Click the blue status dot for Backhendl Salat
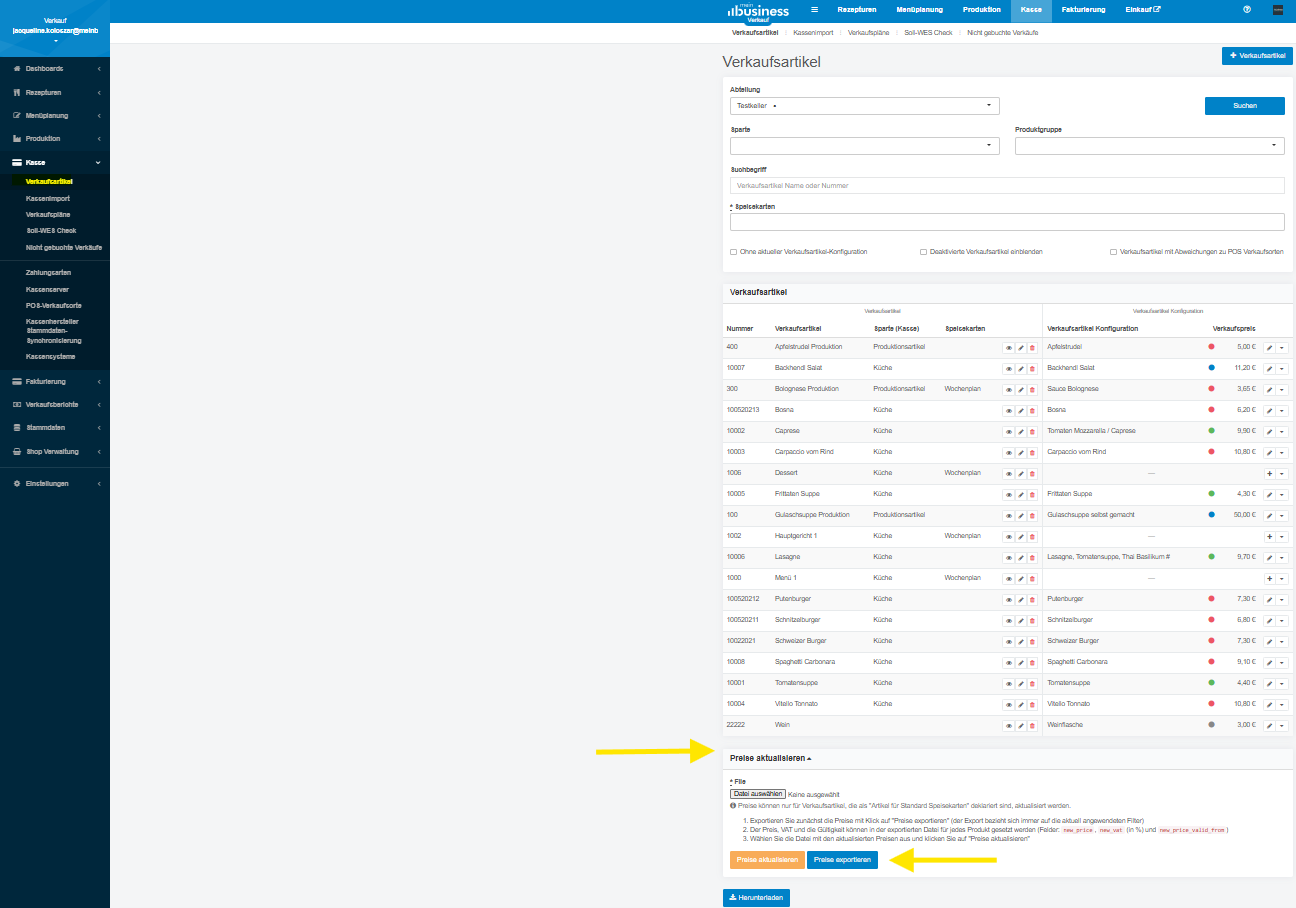Screen dimensions: 1296x908 tap(1212, 368)
